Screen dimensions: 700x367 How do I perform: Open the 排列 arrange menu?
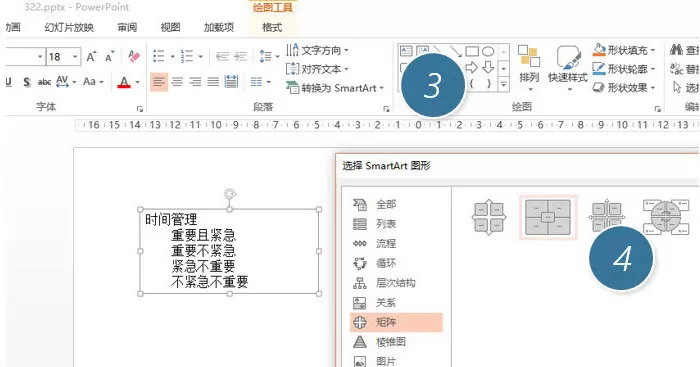529,68
